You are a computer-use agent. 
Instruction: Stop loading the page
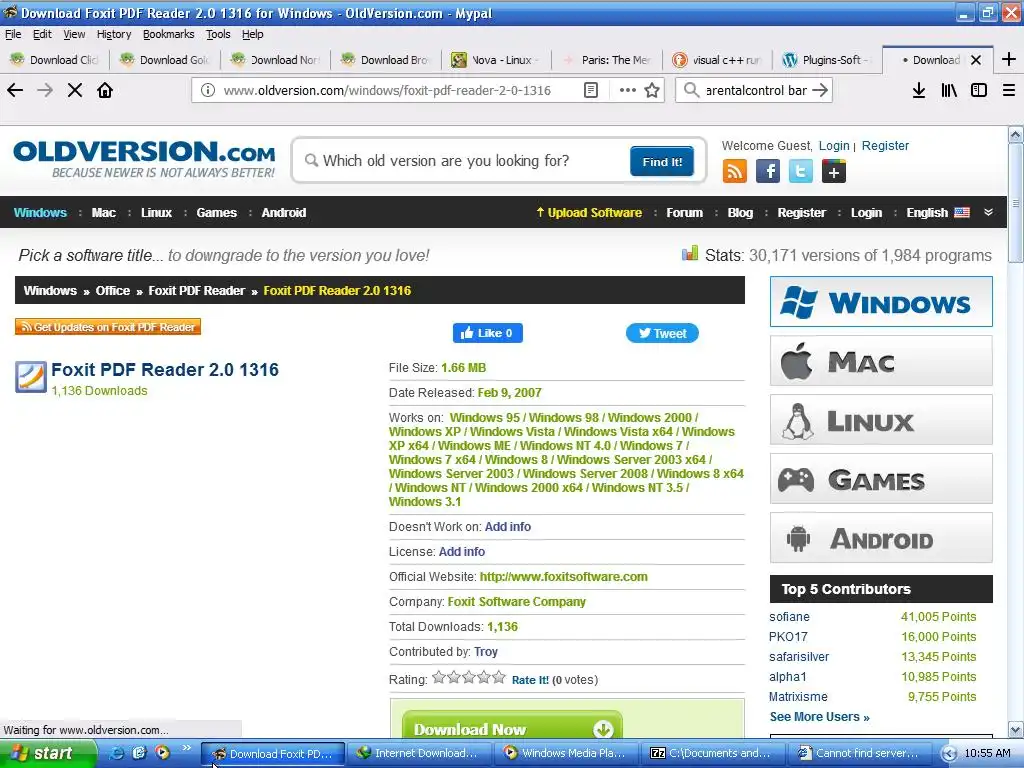(75, 90)
